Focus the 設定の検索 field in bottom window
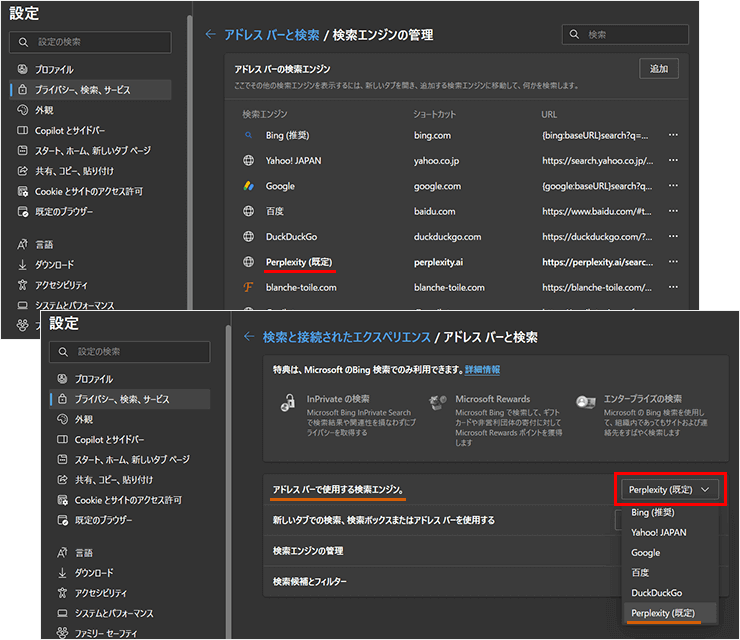 pyautogui.click(x=130, y=352)
